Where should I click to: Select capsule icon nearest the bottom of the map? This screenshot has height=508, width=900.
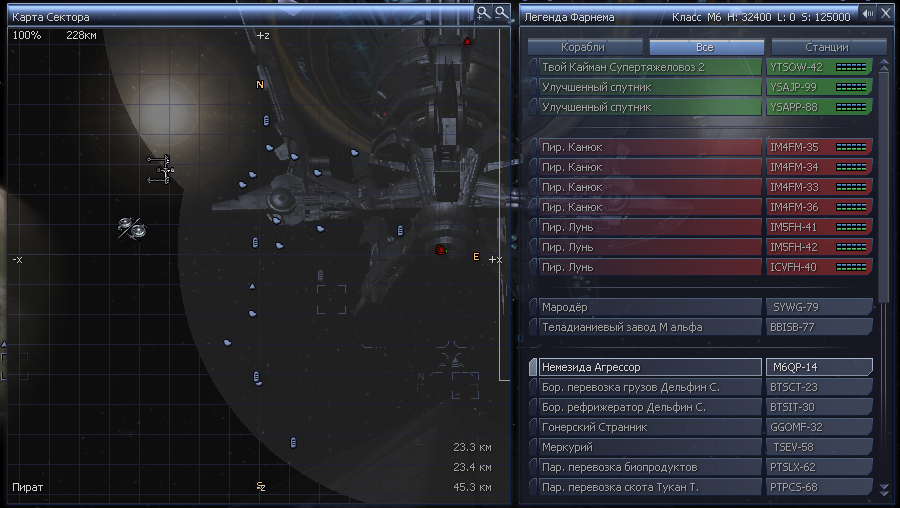click(293, 443)
